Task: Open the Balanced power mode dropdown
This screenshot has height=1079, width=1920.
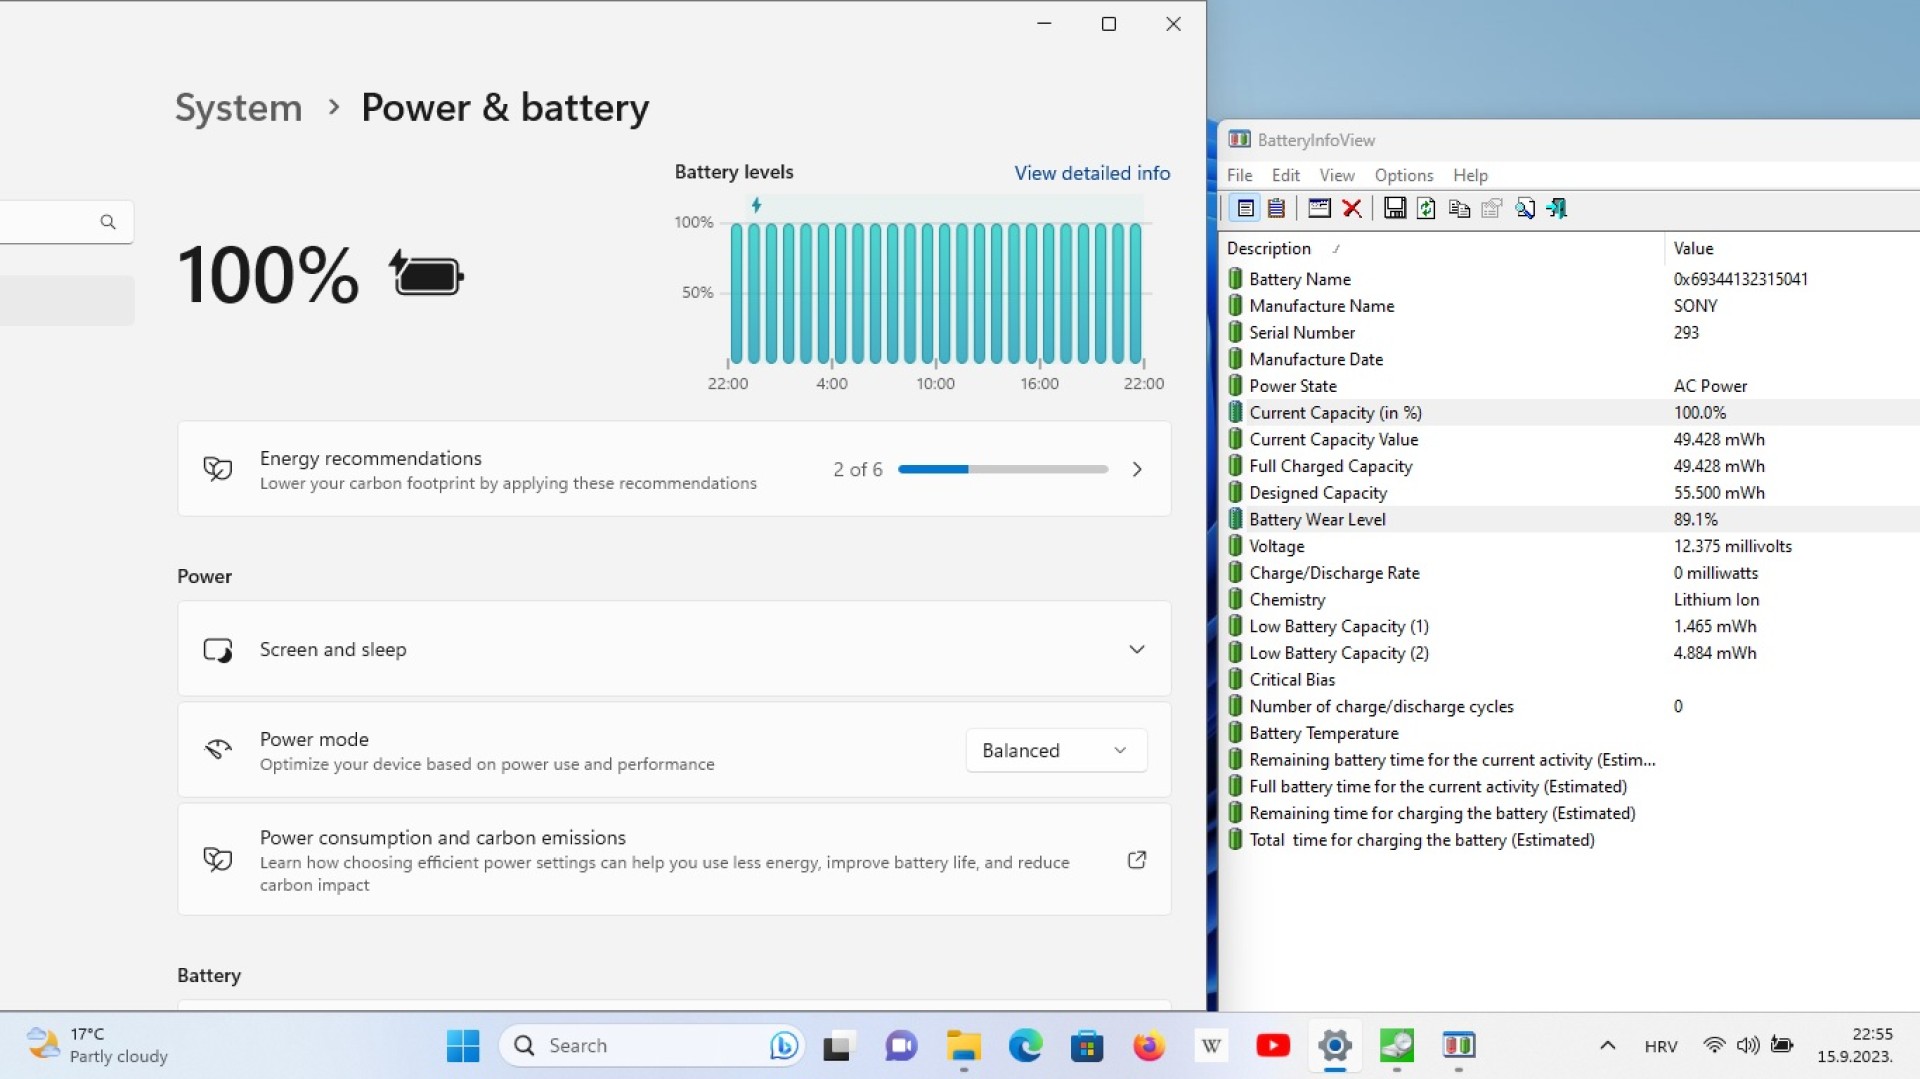Action: (1056, 750)
